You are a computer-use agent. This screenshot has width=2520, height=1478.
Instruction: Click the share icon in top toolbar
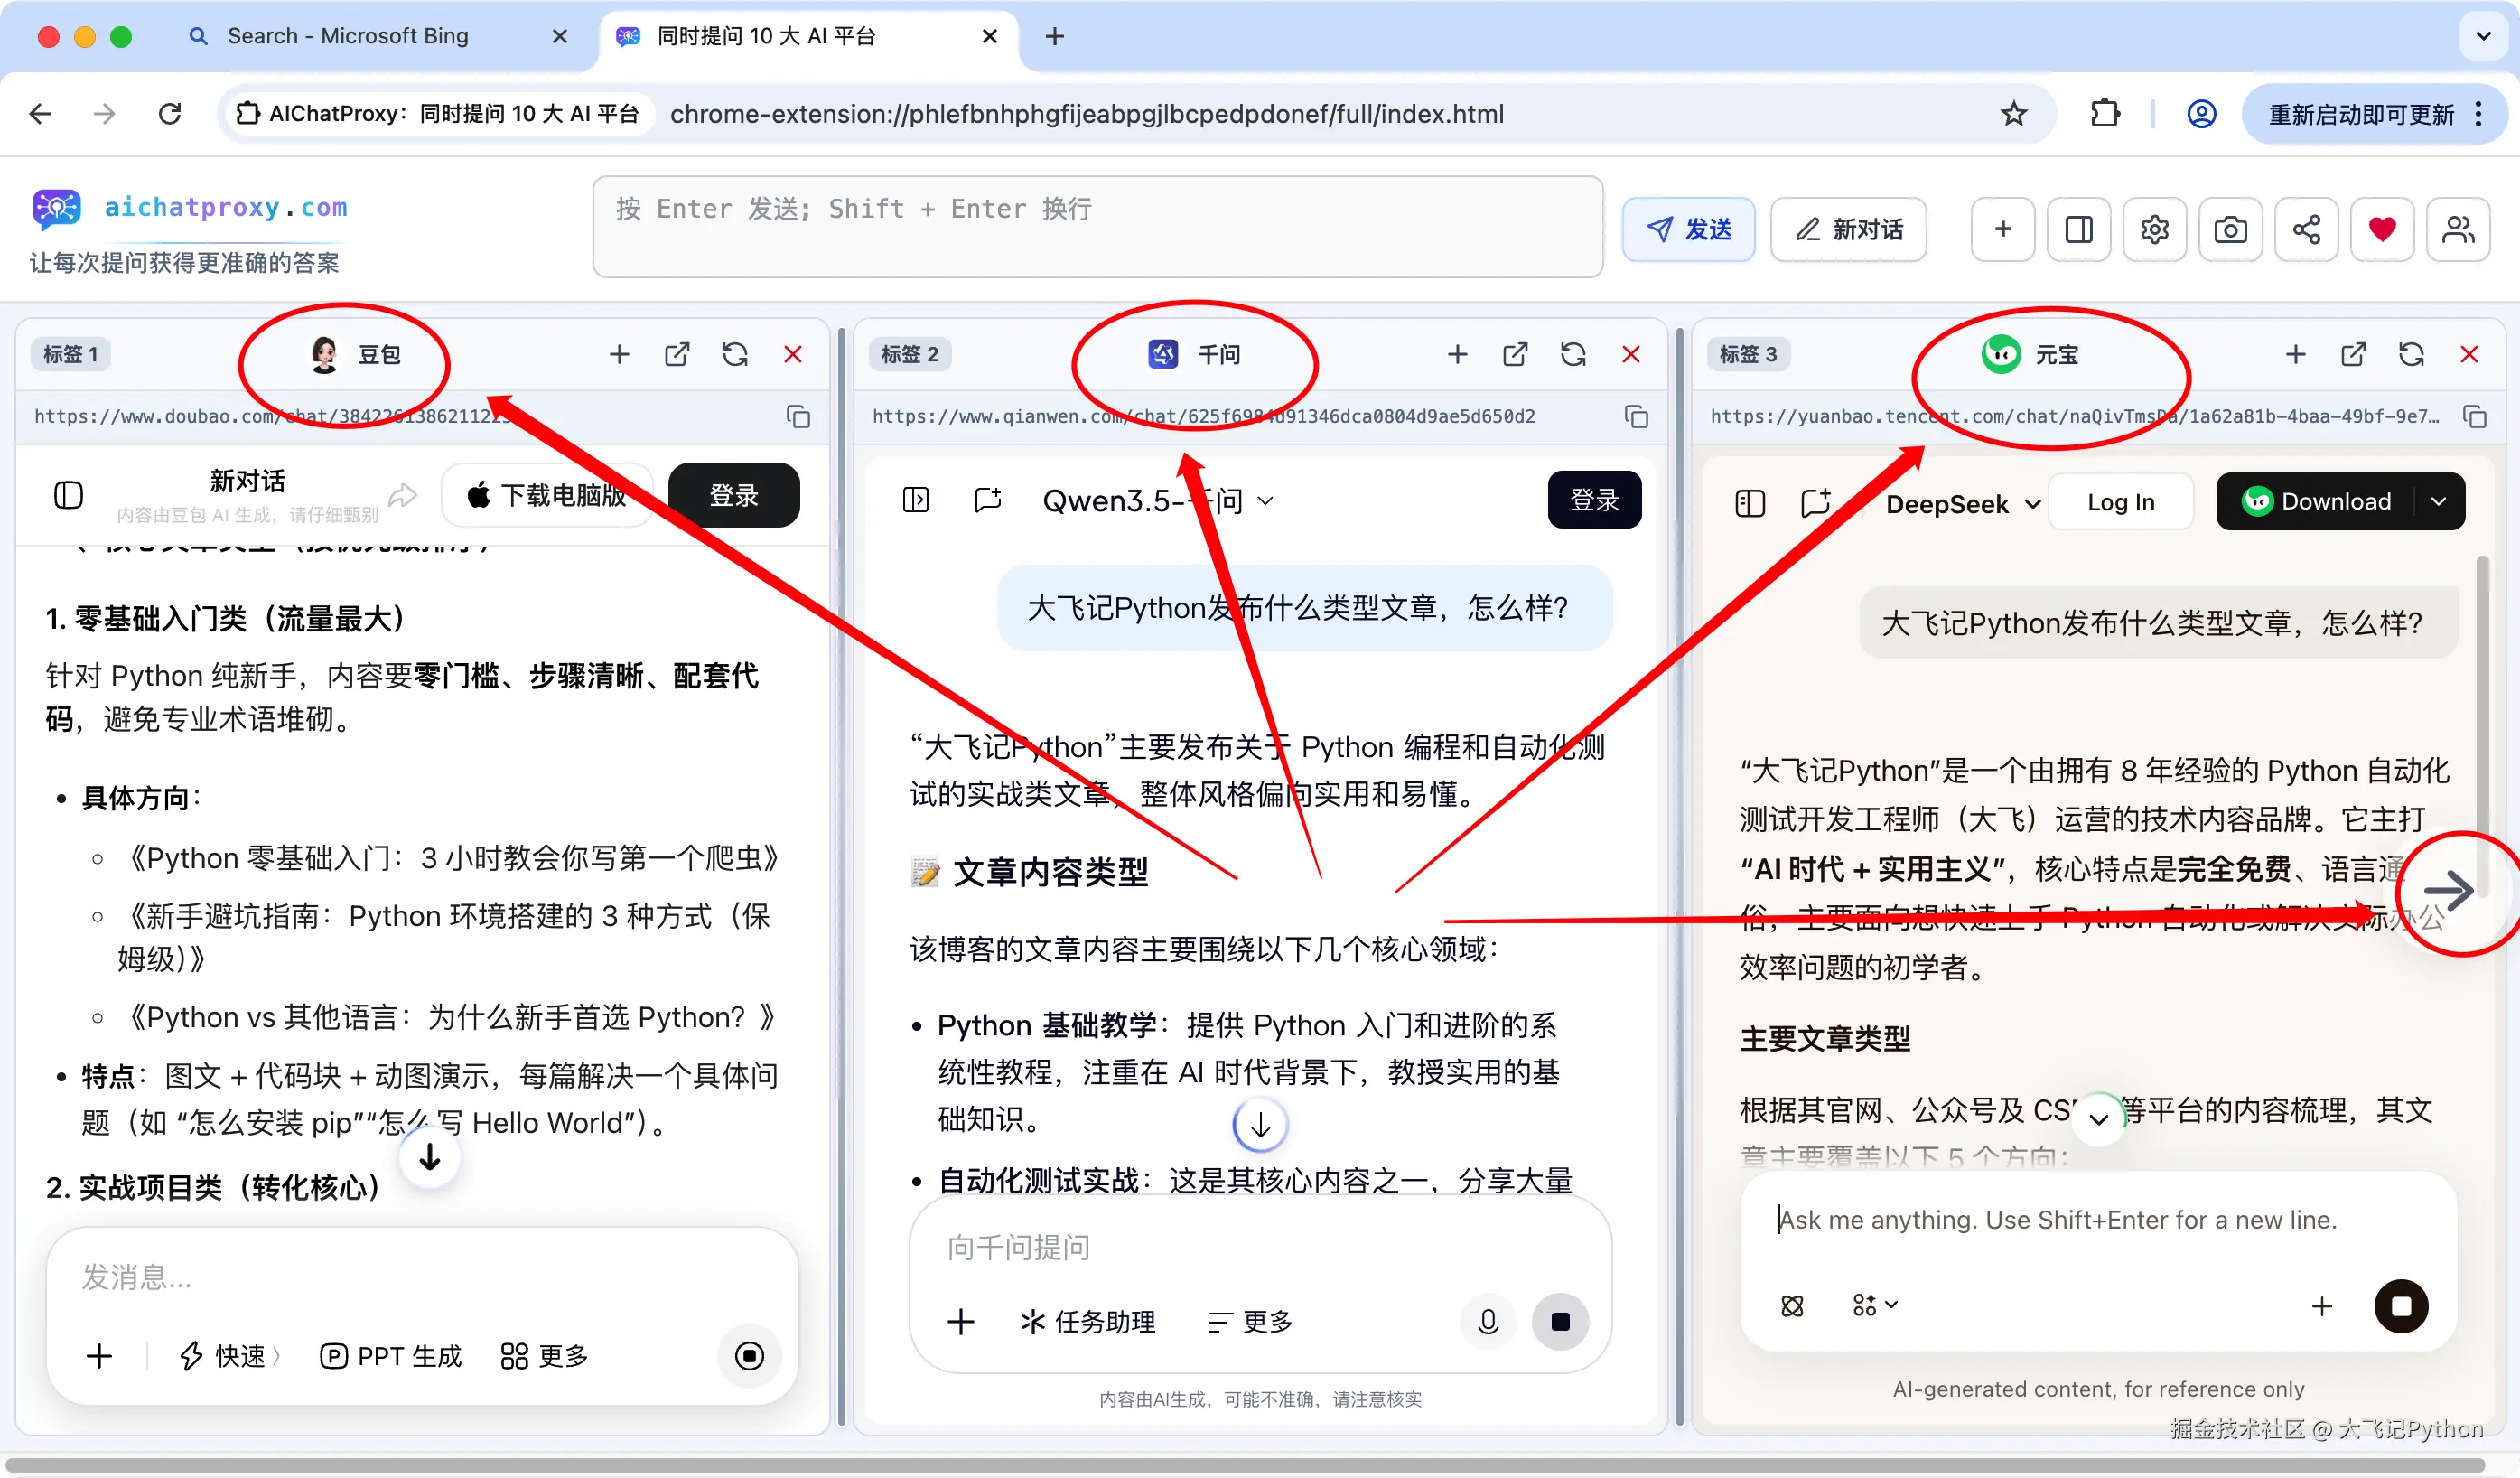2306,229
